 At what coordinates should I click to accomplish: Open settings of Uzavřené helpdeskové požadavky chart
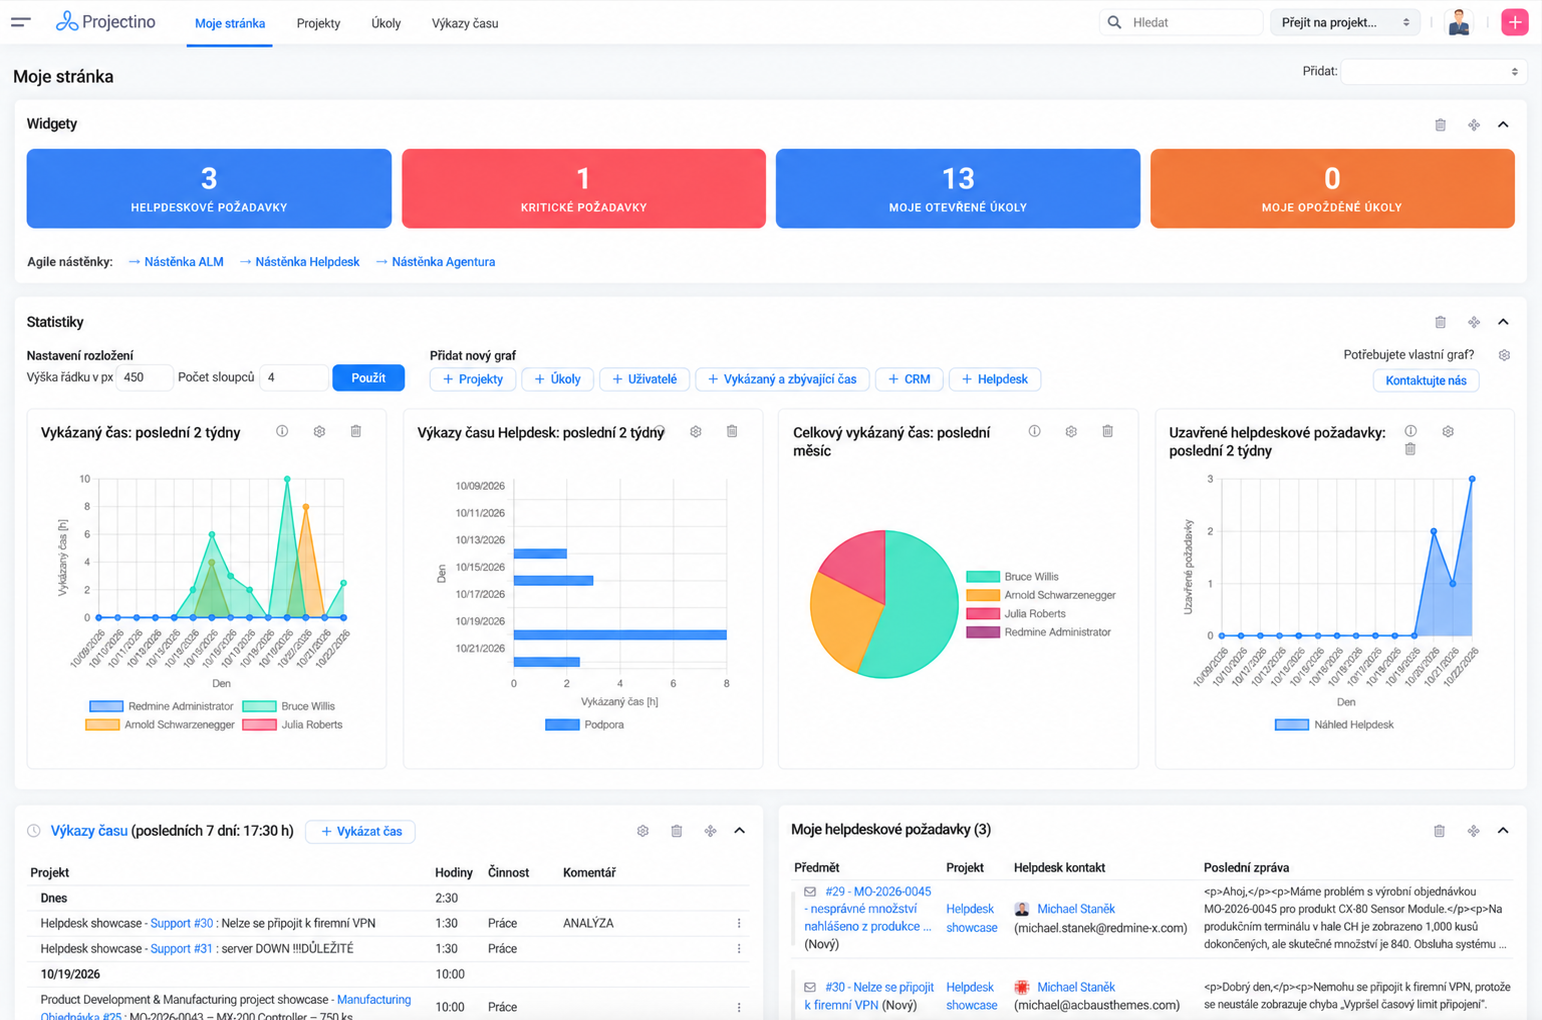point(1447,431)
